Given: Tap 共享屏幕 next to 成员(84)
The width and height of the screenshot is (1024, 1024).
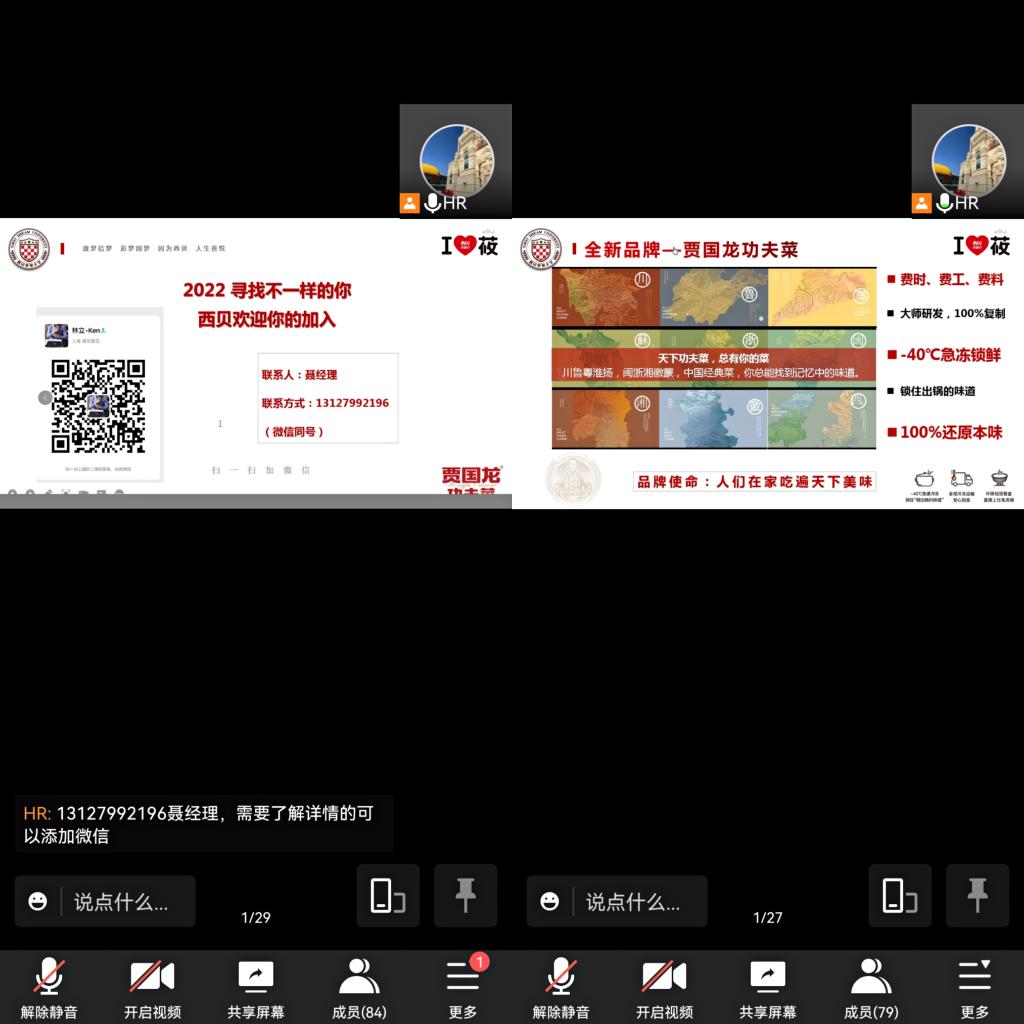Looking at the screenshot, I should 255,986.
